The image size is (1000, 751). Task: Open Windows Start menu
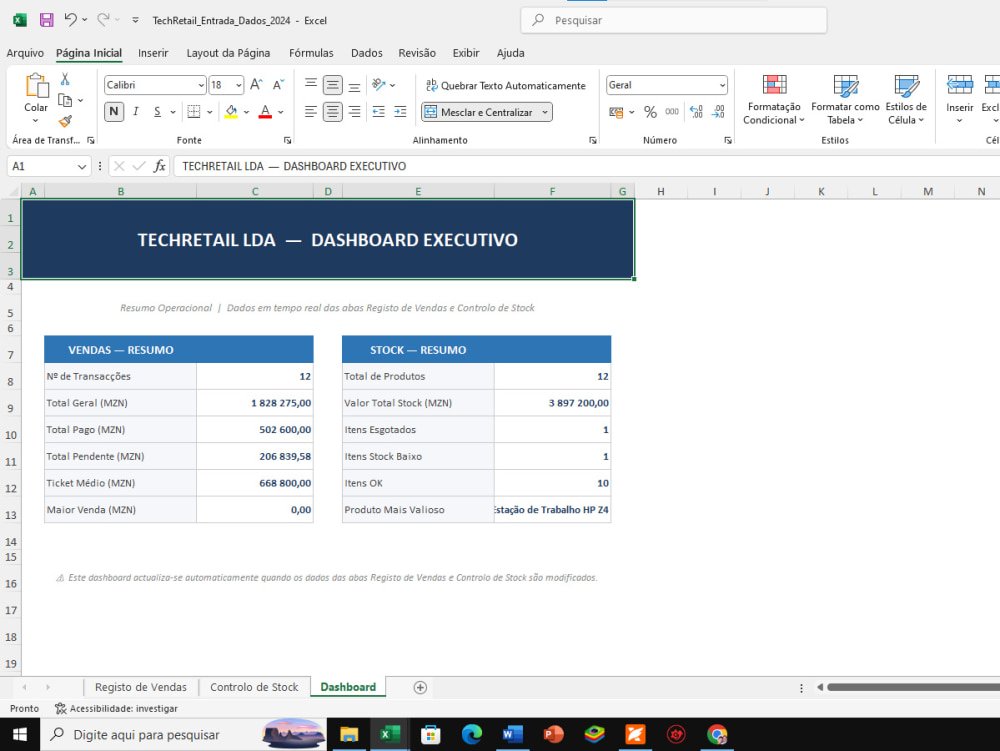click(20, 734)
